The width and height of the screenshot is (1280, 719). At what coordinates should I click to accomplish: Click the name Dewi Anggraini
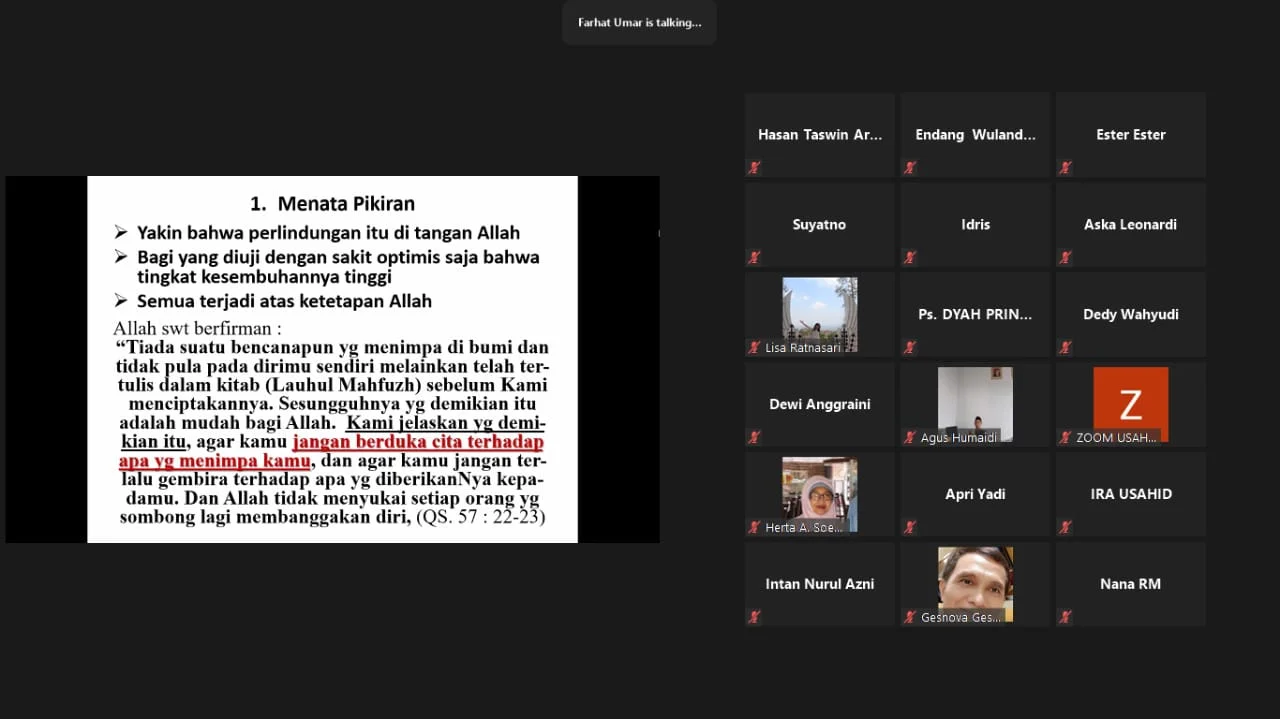click(x=820, y=404)
